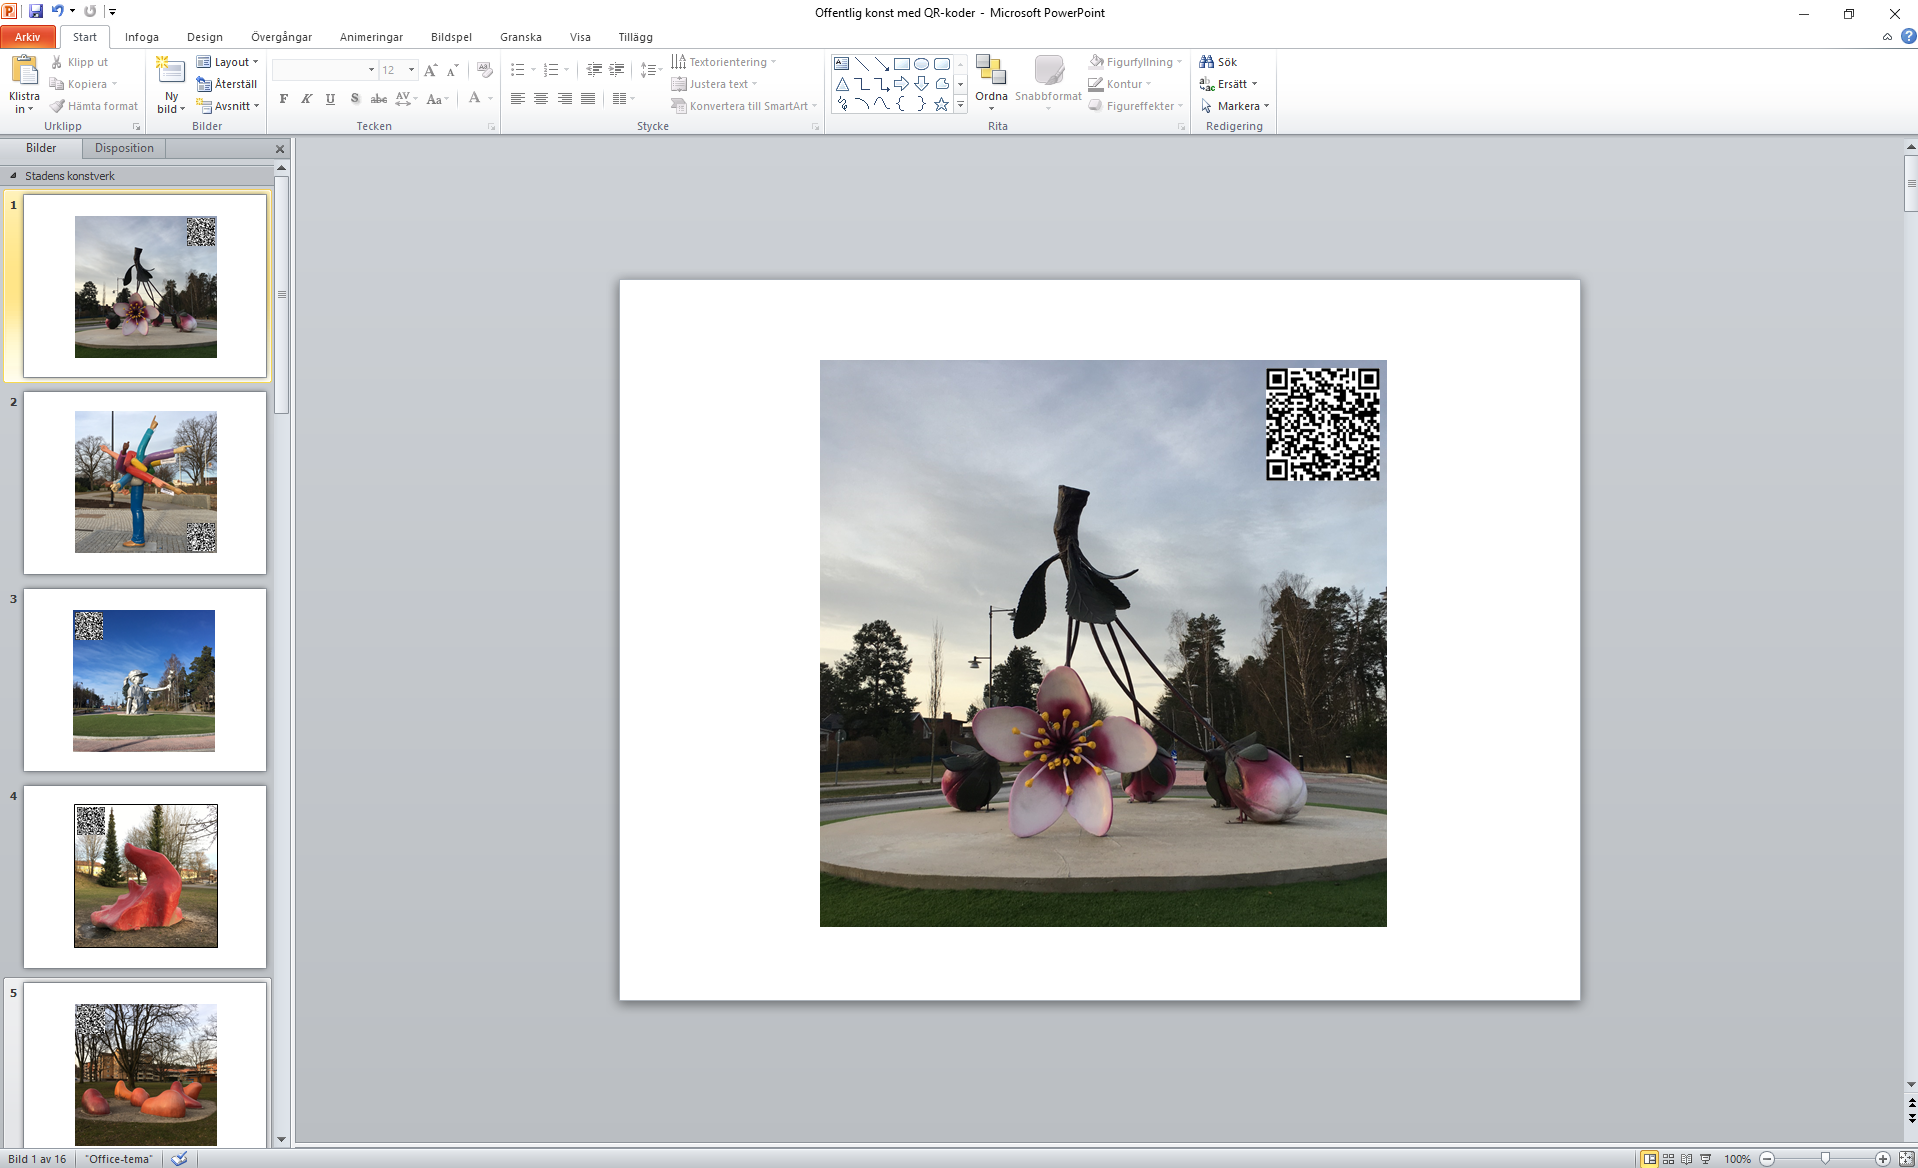The height and width of the screenshot is (1168, 1918).
Task: Align text right
Action: 565,98
